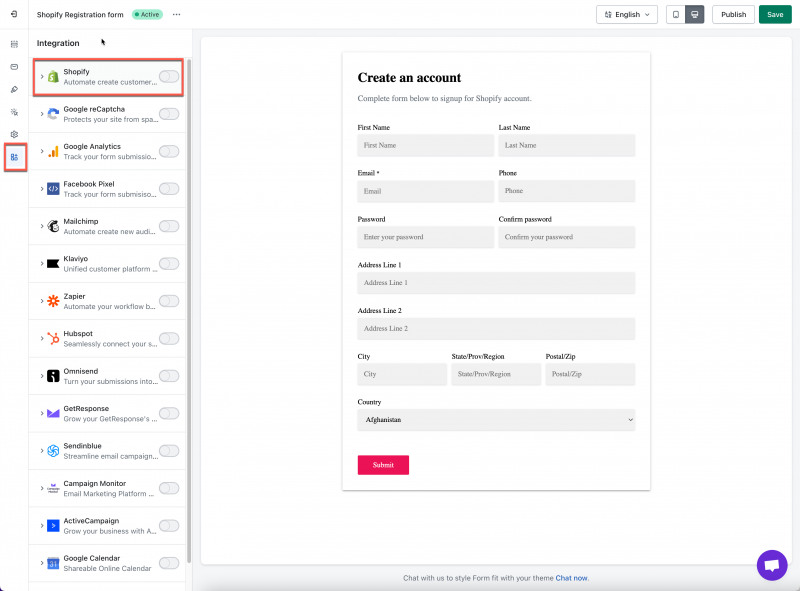800x591 pixels.
Task: Open the form fields panel icon
Action: pos(14,43)
